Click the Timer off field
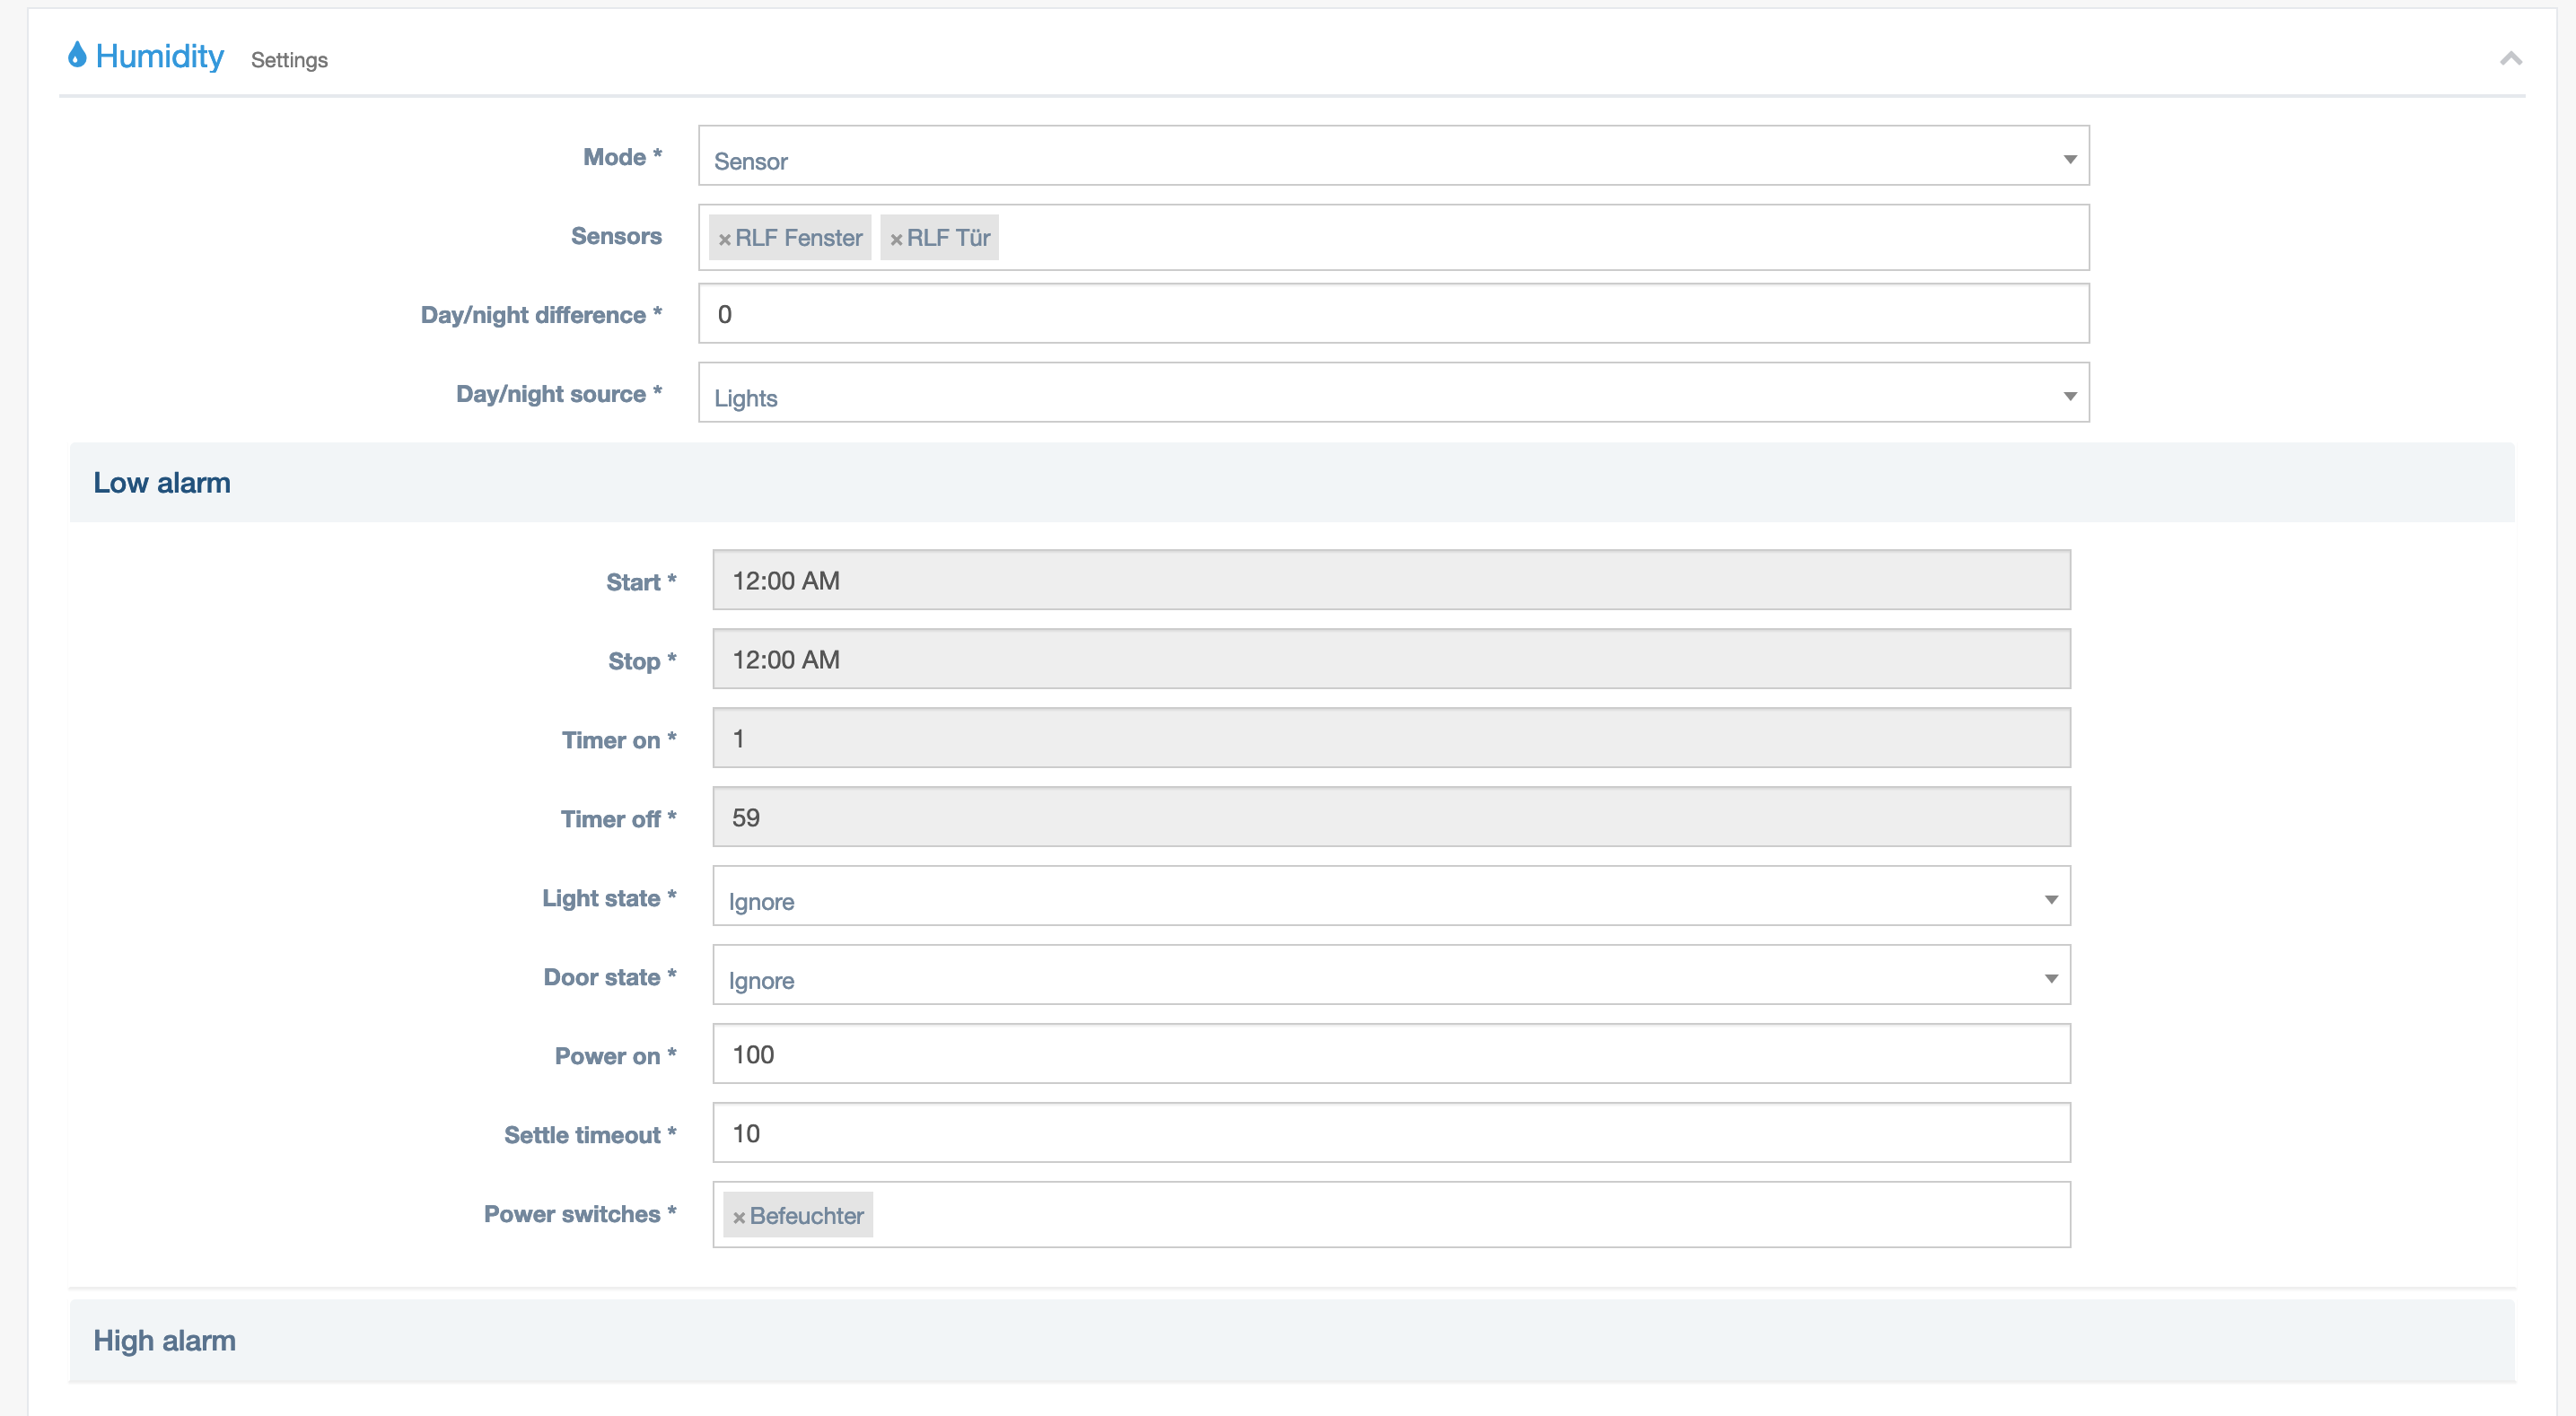This screenshot has width=2576, height=1416. [x=1391, y=818]
